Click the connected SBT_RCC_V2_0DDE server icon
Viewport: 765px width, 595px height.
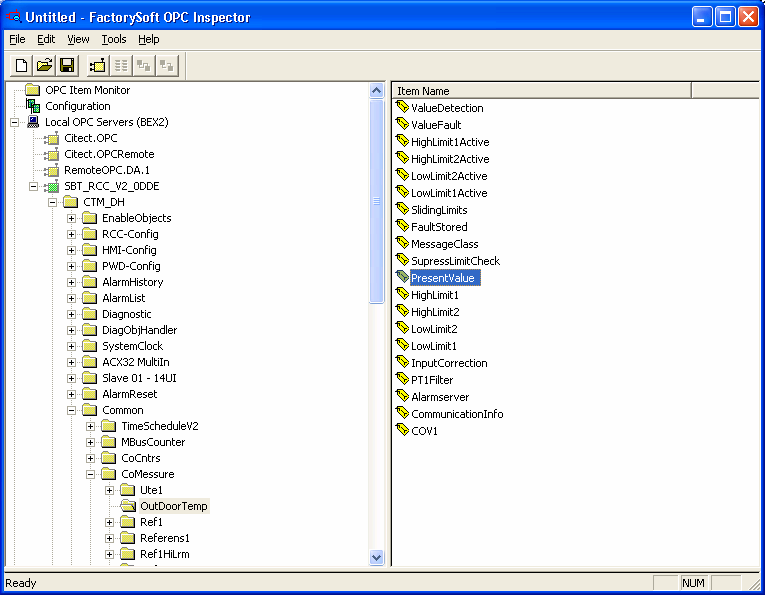pyautogui.click(x=52, y=186)
